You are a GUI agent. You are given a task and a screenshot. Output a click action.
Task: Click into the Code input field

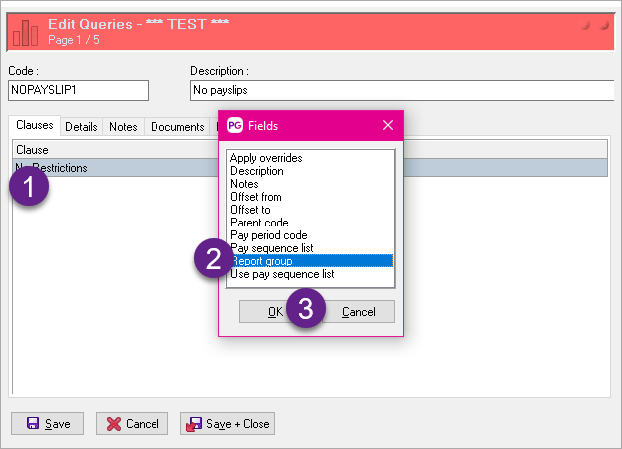pyautogui.click(x=78, y=91)
